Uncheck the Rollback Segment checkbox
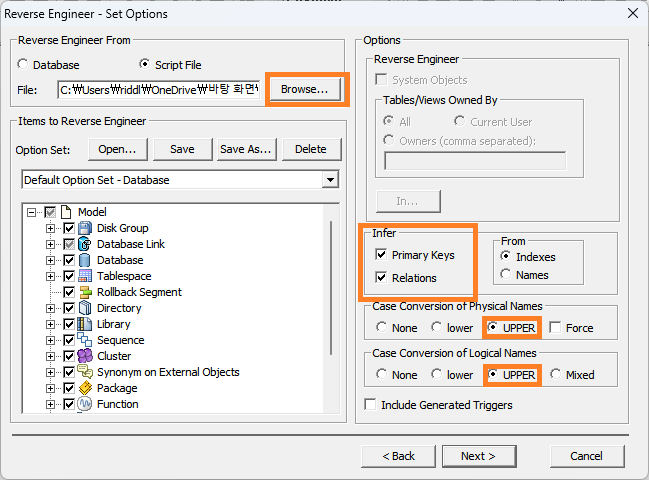This screenshot has height=480, width=649. pos(69,292)
